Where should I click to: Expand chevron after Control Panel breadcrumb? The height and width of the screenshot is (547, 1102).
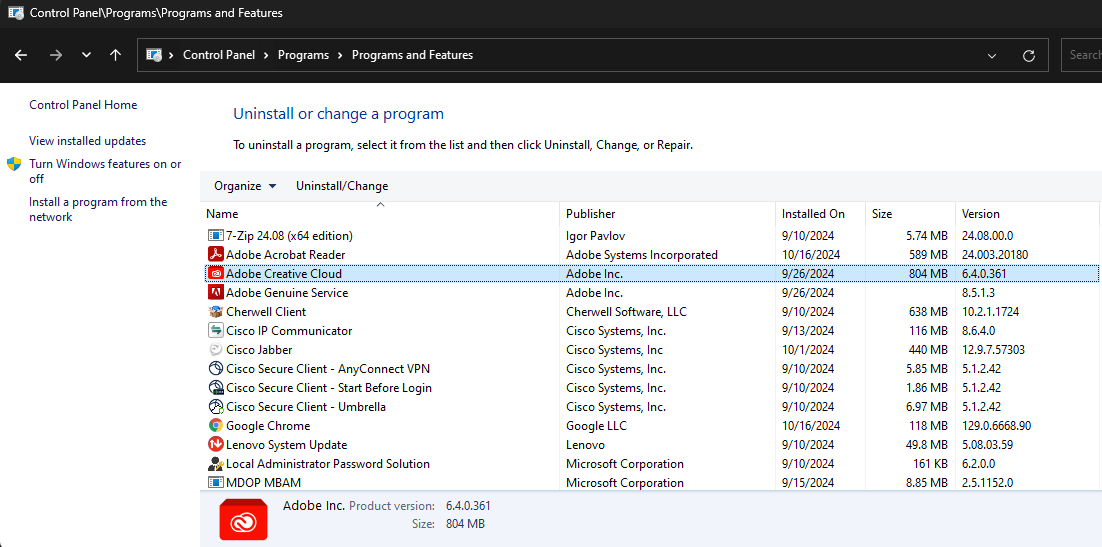(x=266, y=55)
